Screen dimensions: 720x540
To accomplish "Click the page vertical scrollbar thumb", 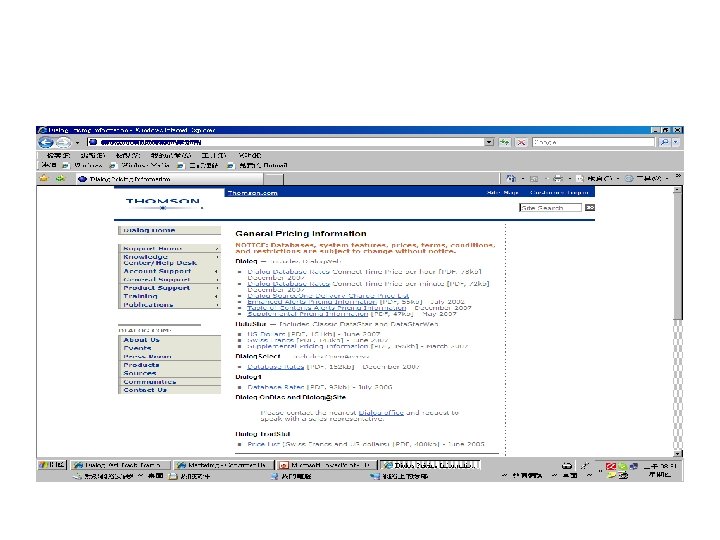I will click(678, 257).
